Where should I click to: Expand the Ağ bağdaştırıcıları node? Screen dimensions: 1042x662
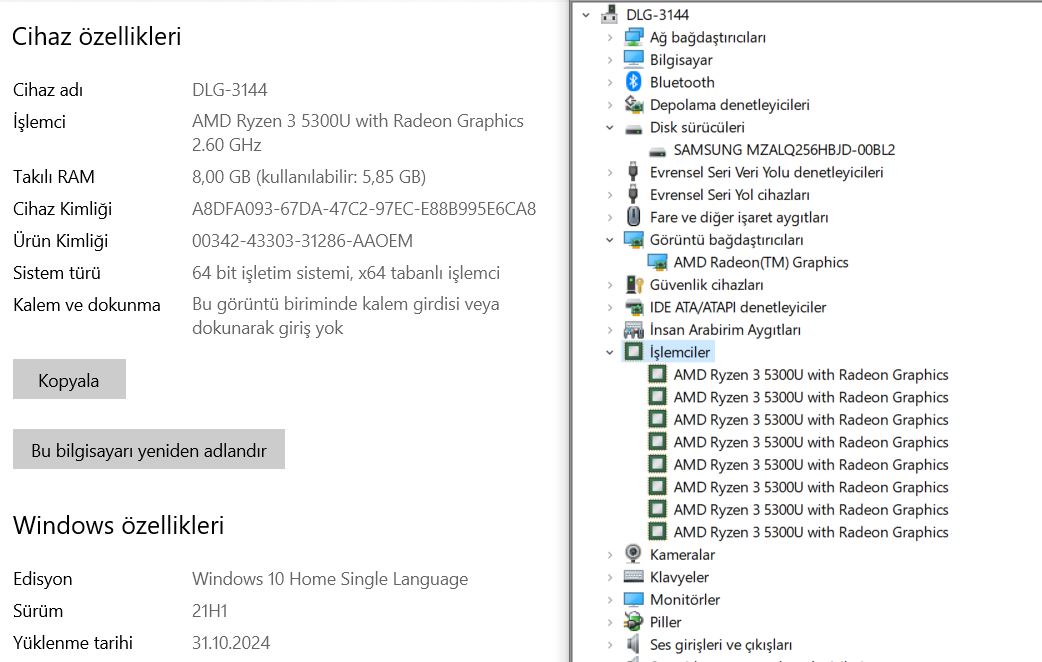coord(609,37)
